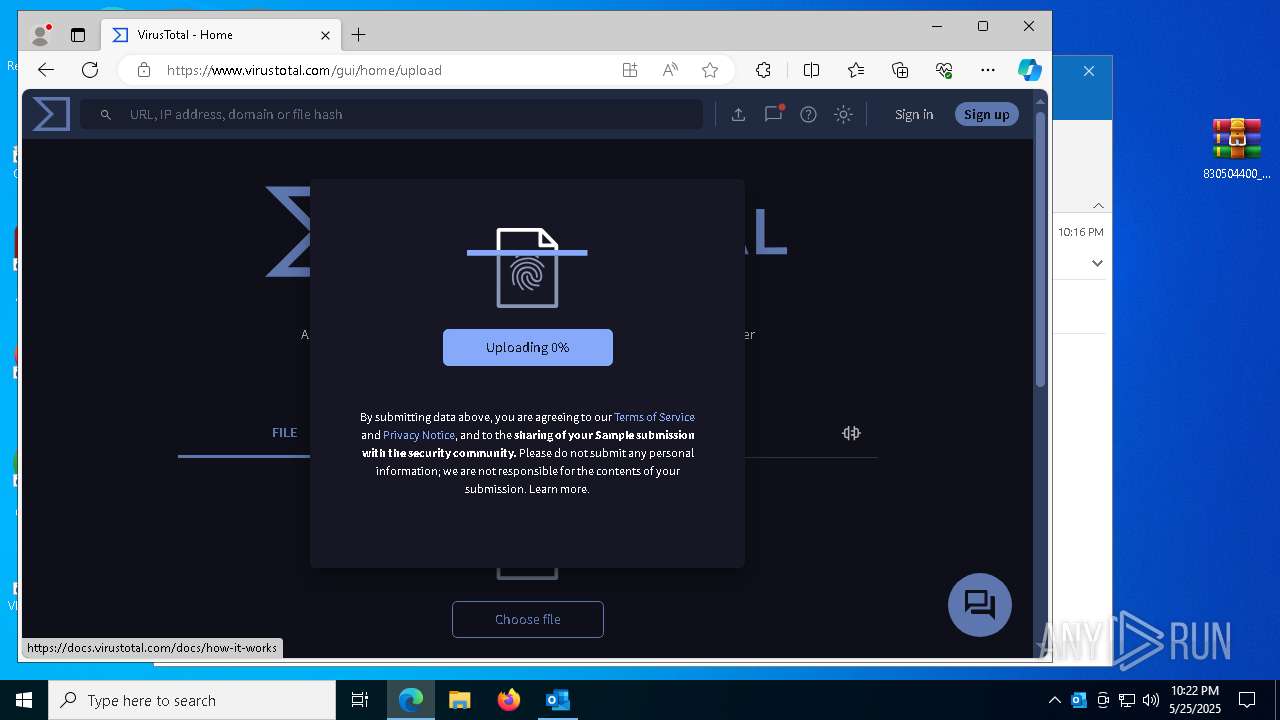Open VirusTotal notifications icon
The height and width of the screenshot is (720, 1280).
(x=773, y=114)
